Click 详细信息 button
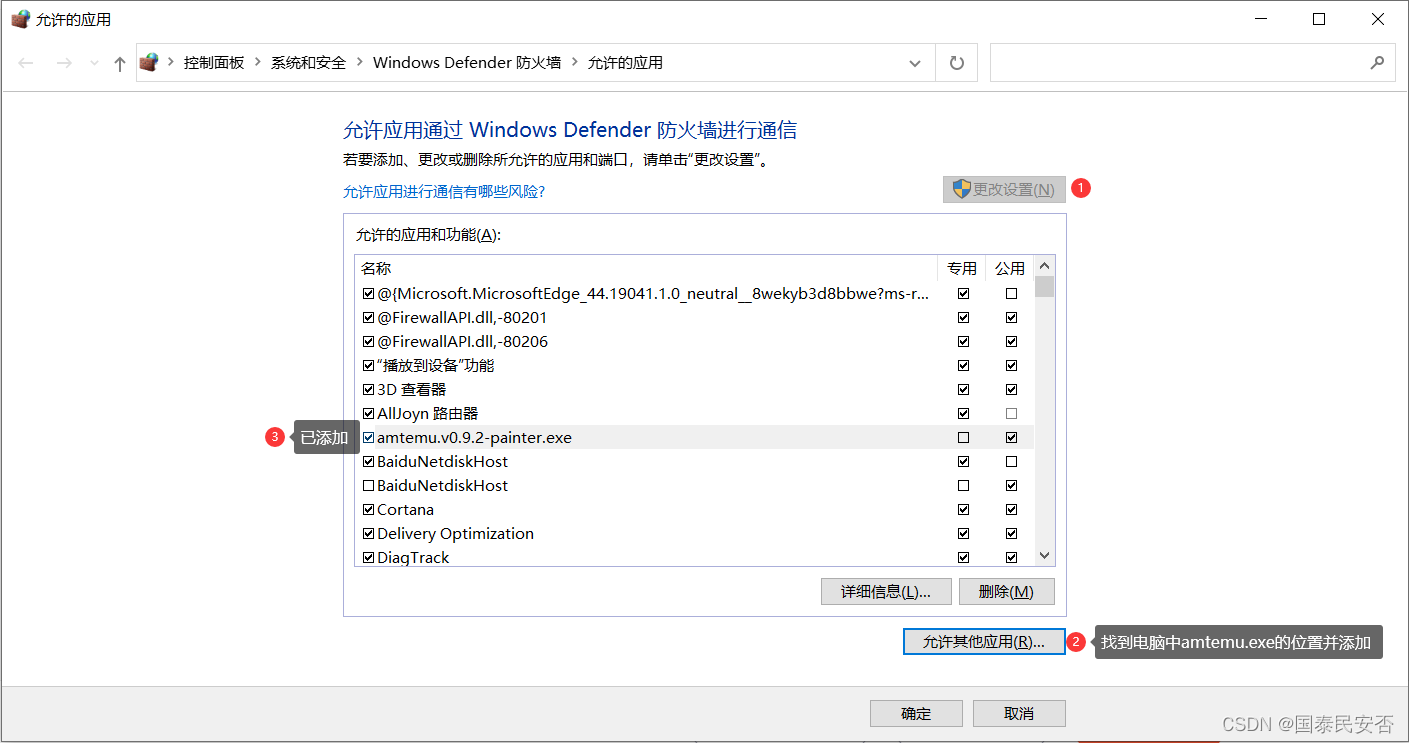 pyautogui.click(x=885, y=591)
